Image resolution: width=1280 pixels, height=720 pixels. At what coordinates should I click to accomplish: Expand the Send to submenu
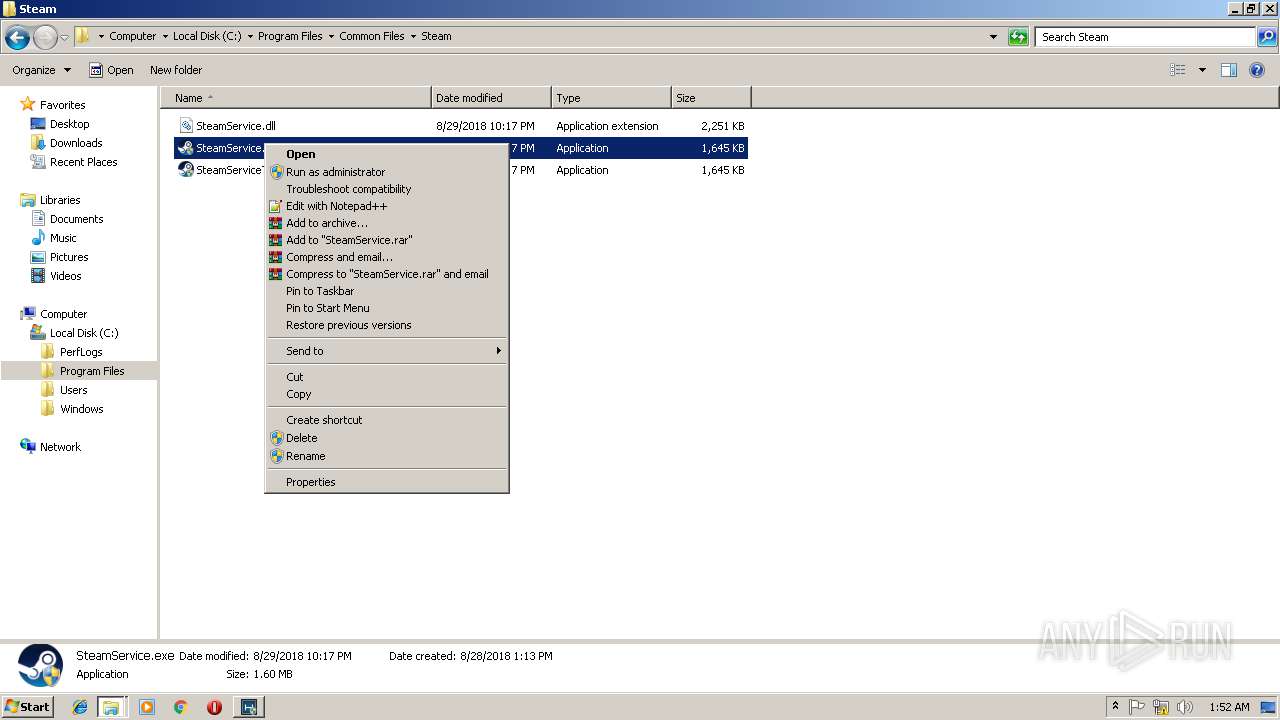[x=387, y=351]
